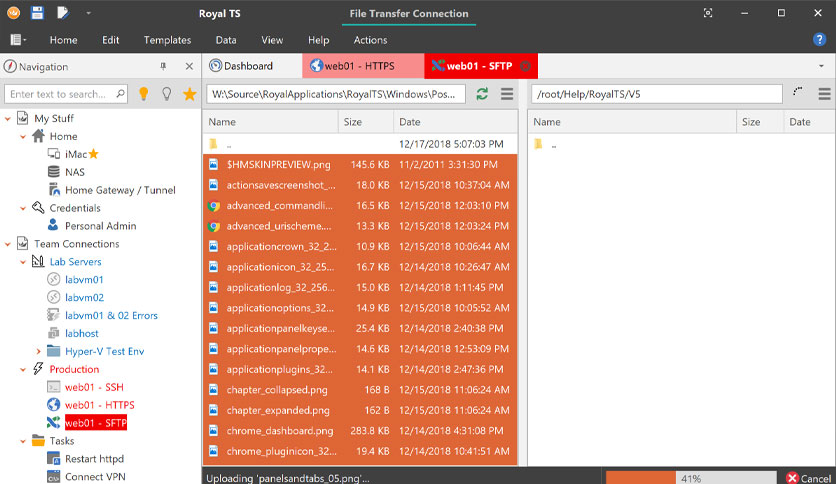Sort local files by Date column

(x=455, y=122)
